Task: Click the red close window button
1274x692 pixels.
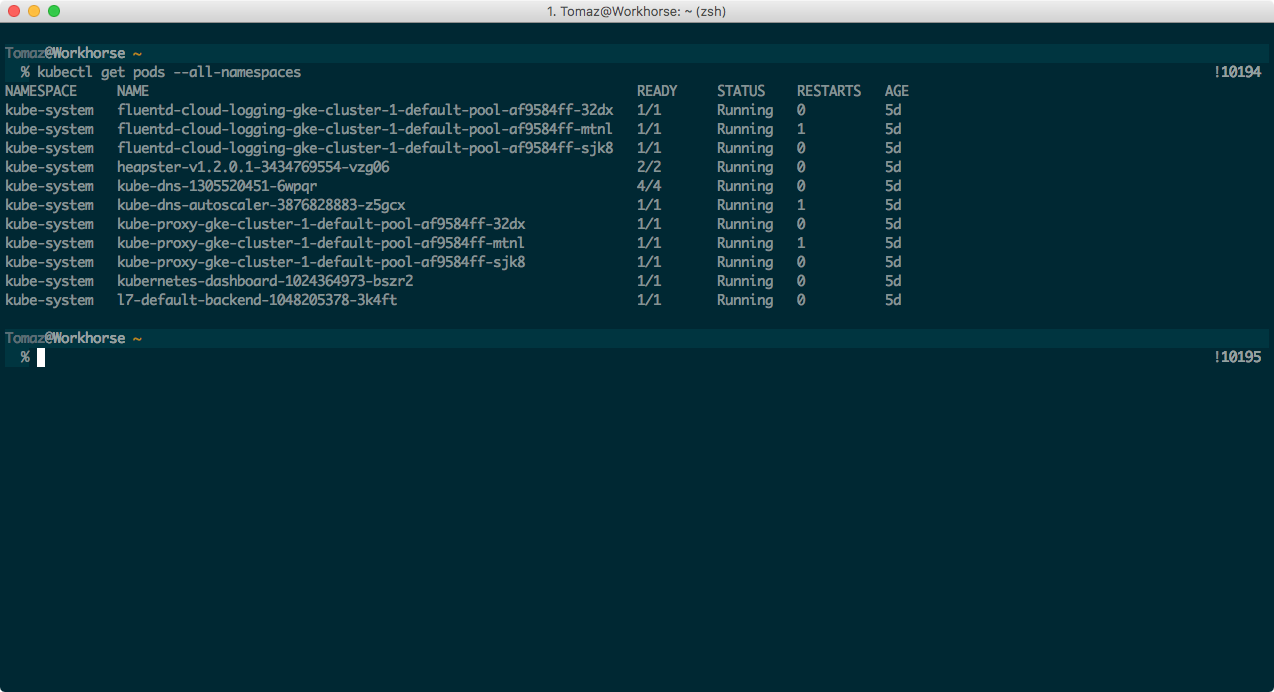Action: pyautogui.click(x=14, y=11)
